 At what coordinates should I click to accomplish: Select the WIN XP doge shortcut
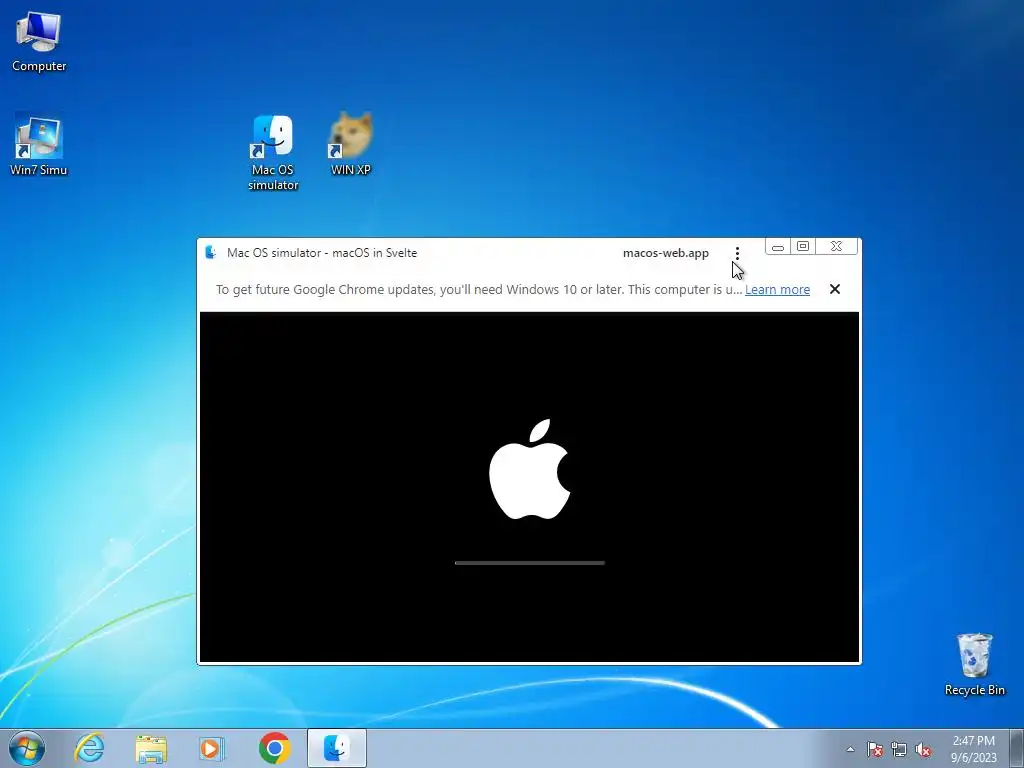pyautogui.click(x=351, y=144)
